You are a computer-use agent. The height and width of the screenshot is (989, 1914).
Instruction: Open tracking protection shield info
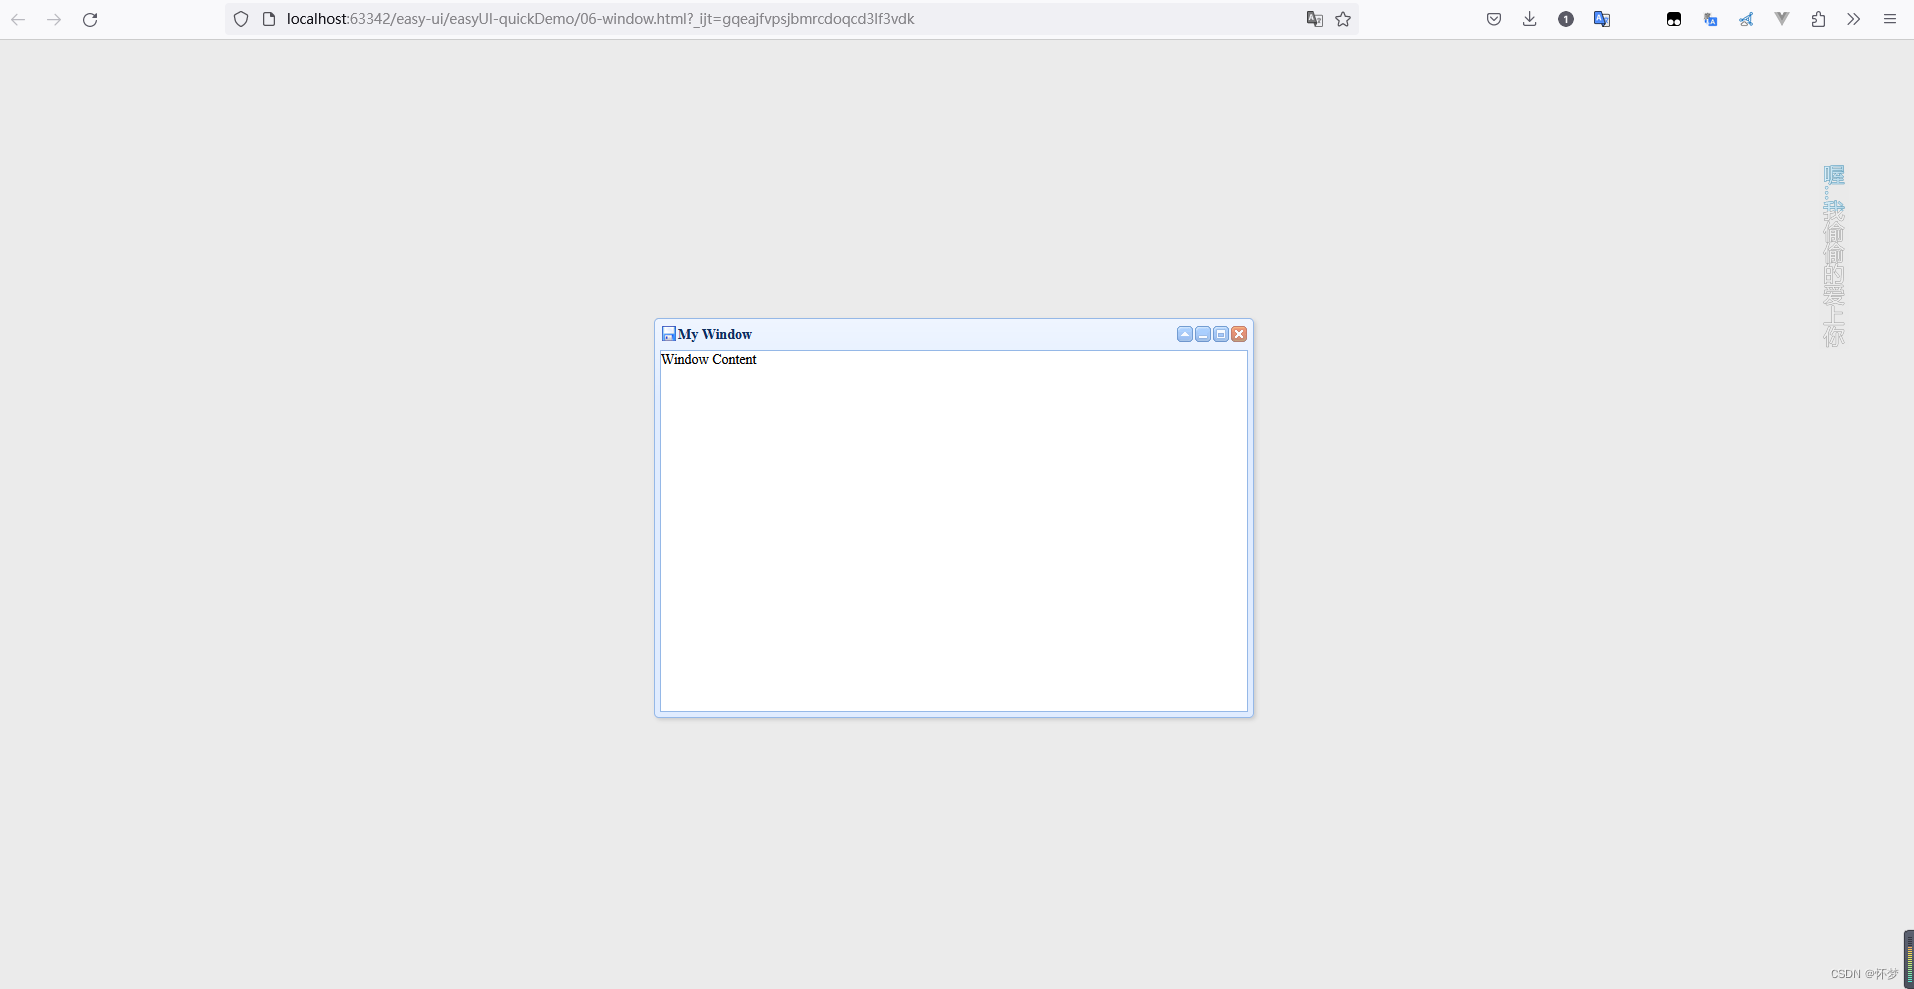pyautogui.click(x=241, y=19)
